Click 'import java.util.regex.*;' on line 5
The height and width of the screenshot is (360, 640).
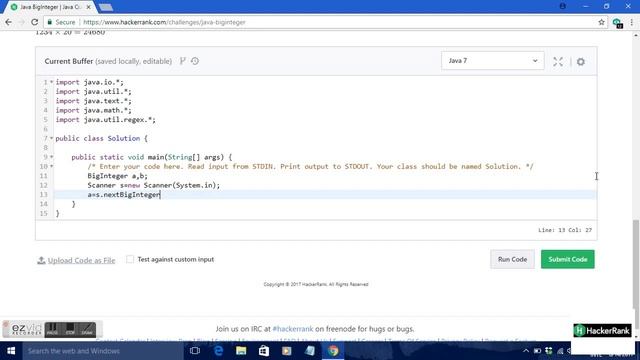tap(105, 120)
